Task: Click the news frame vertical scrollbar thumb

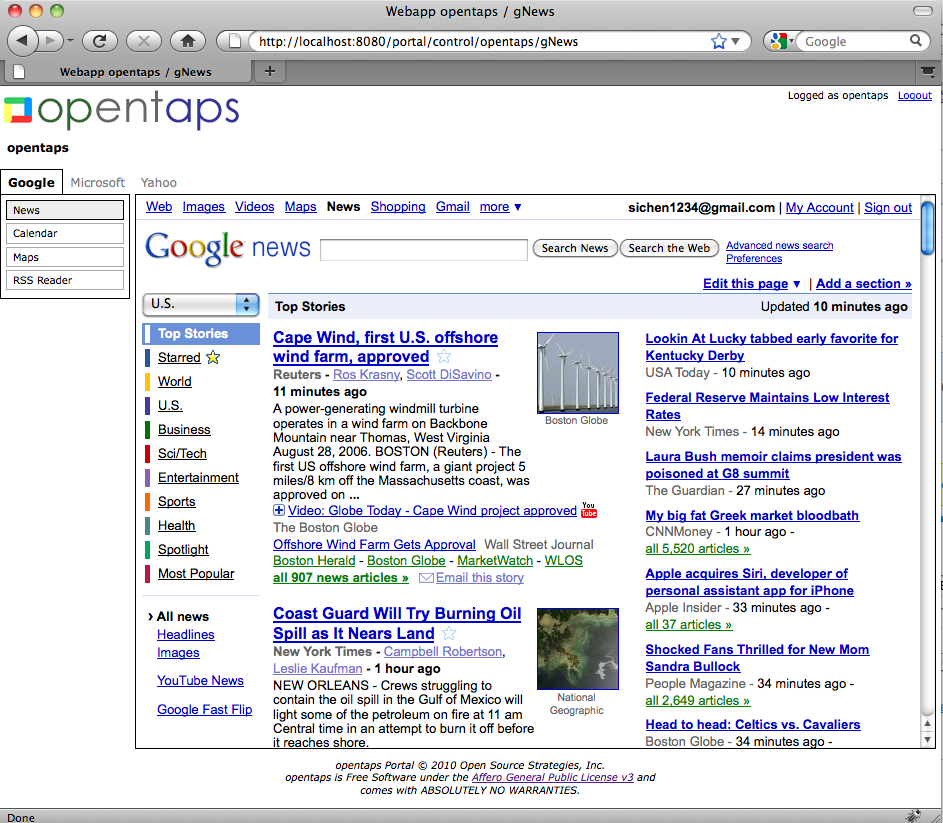Action: tap(927, 229)
